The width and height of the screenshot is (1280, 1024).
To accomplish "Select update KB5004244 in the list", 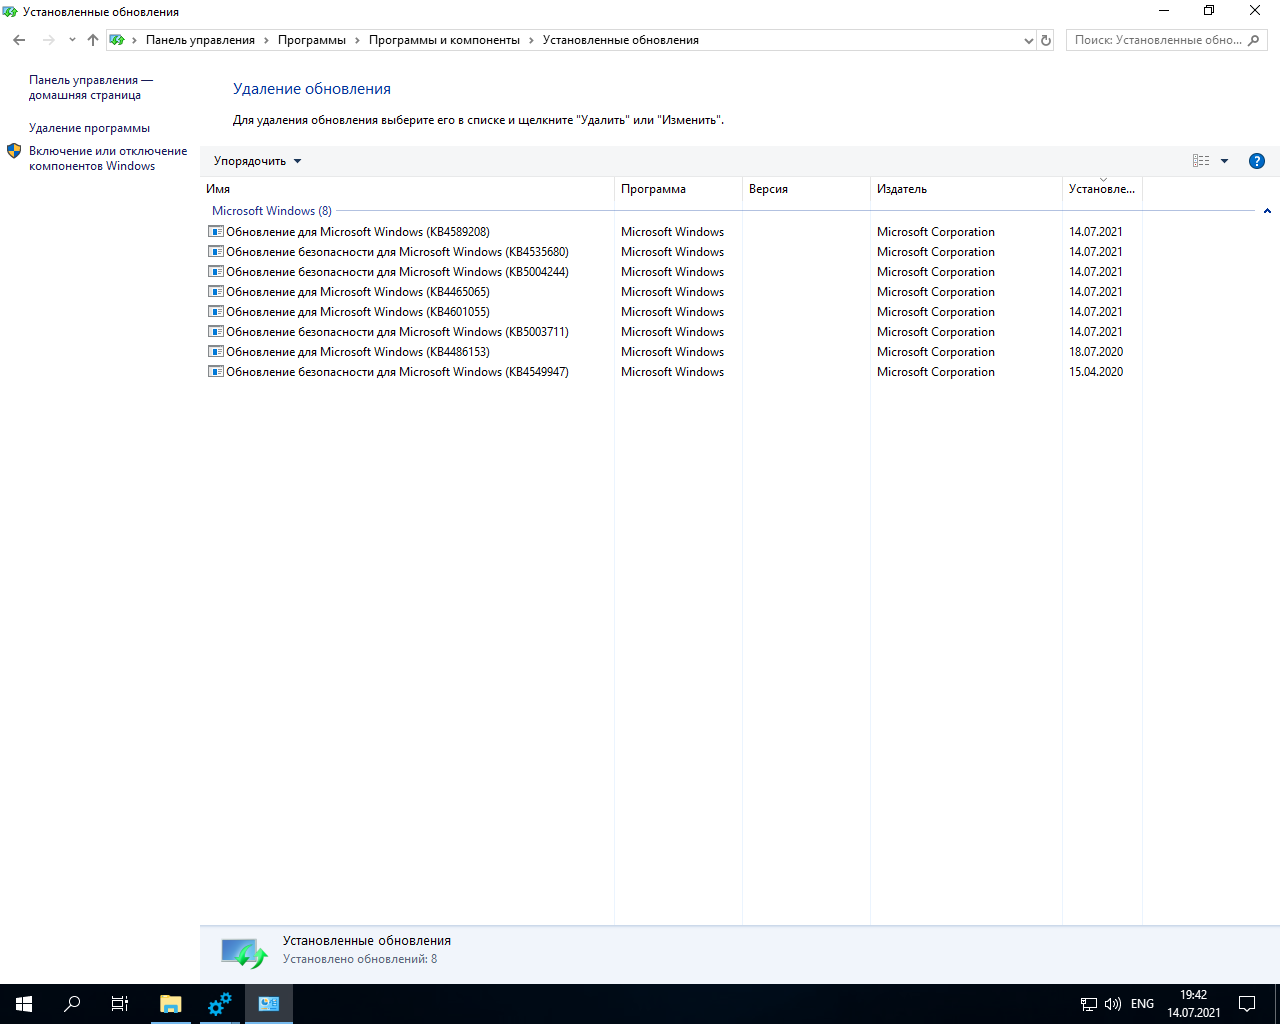I will 397,272.
